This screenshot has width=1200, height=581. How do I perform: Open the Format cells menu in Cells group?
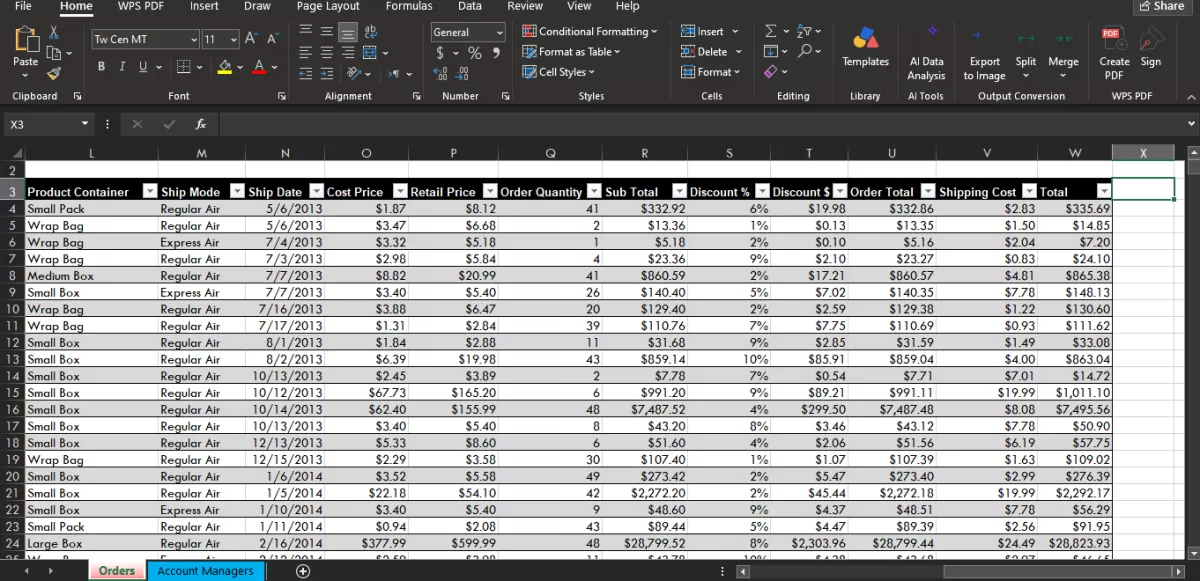[711, 72]
